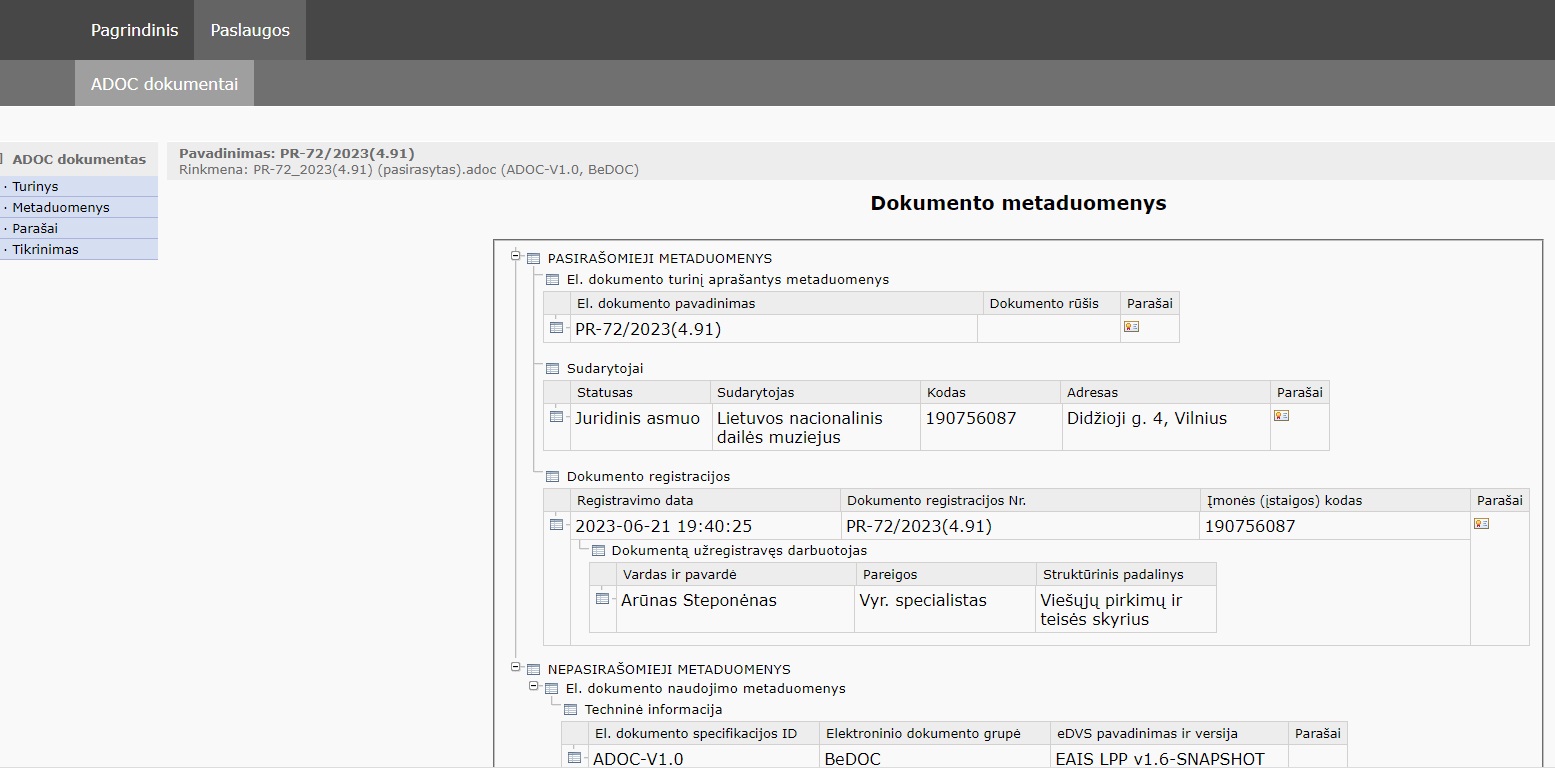Viewport: 1555px width, 771px height.
Task: Click row icon next to Arūnas Steponėnas
Action: tap(602, 599)
